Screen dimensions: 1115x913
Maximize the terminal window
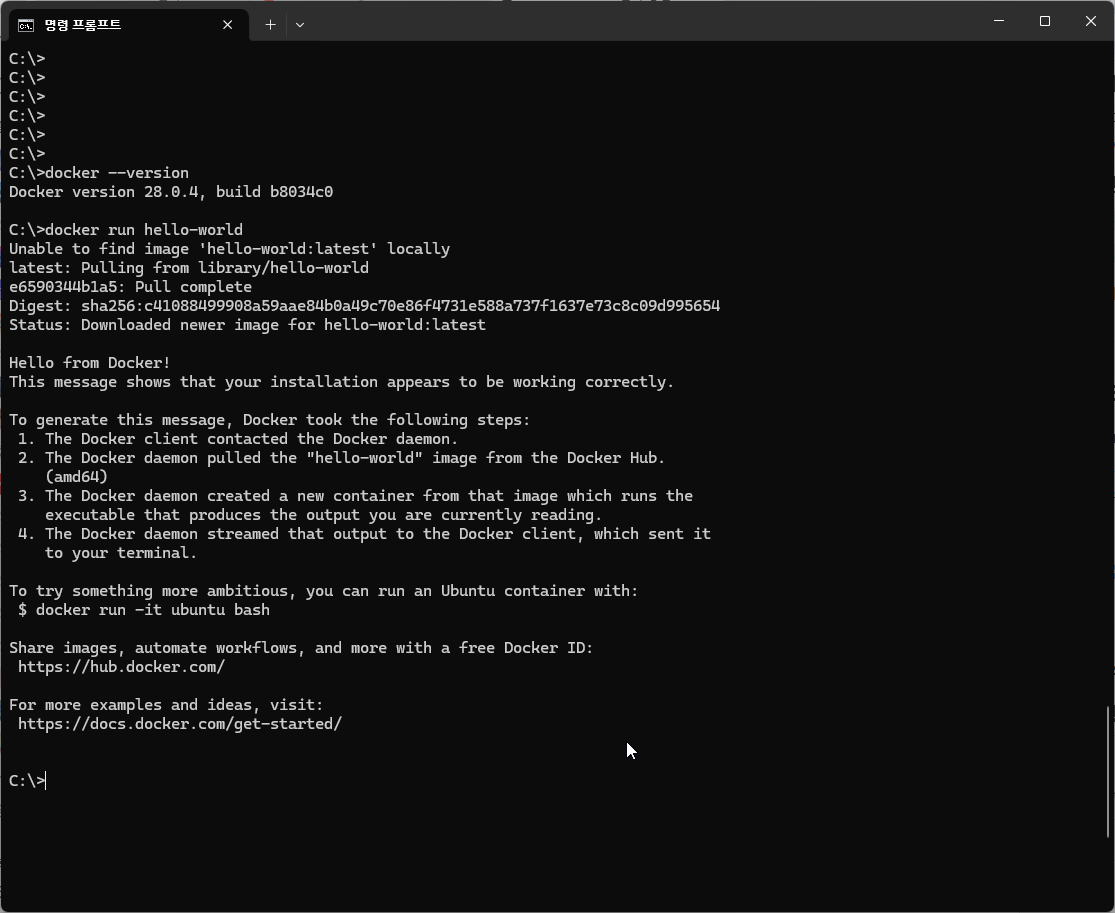click(x=1045, y=21)
